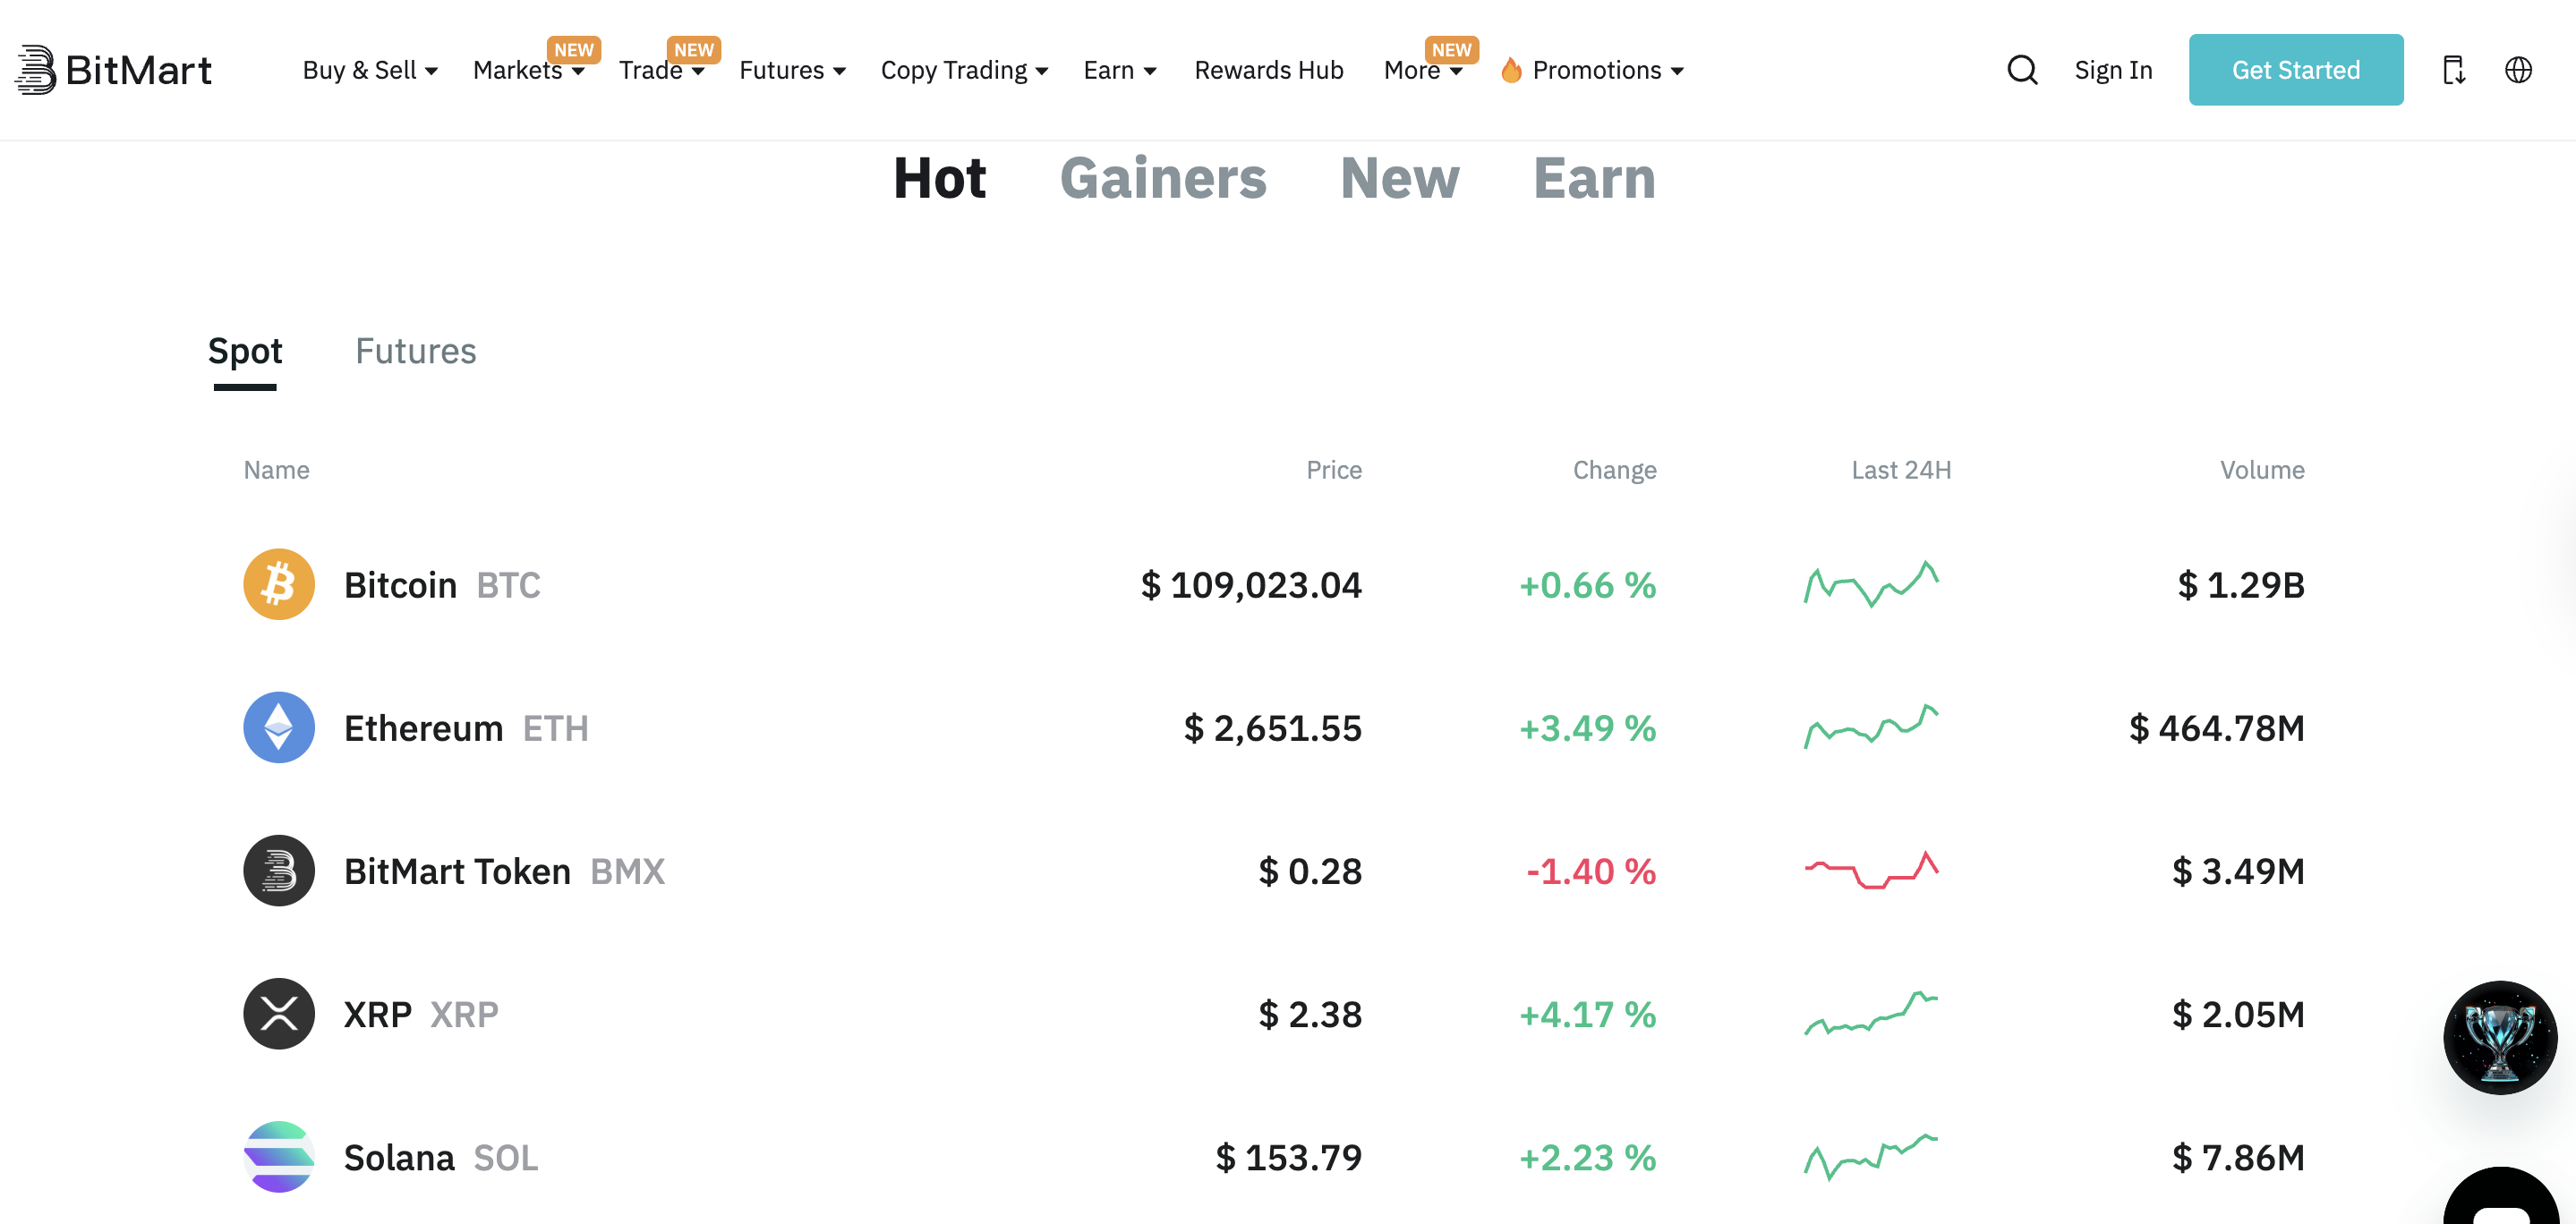Expand the Futures menu in navbar

(792, 70)
